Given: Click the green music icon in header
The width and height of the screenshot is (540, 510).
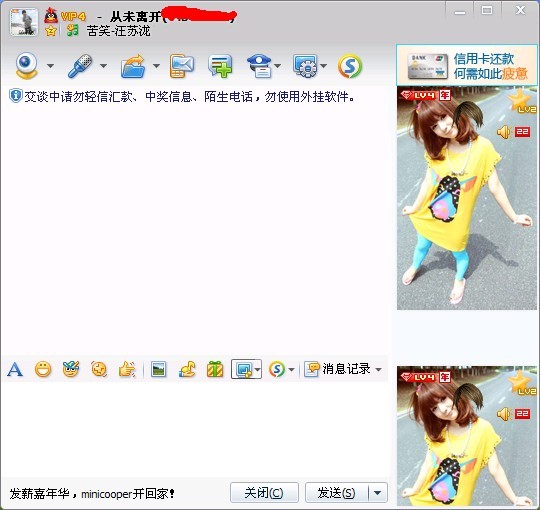Looking at the screenshot, I should [x=72, y=30].
